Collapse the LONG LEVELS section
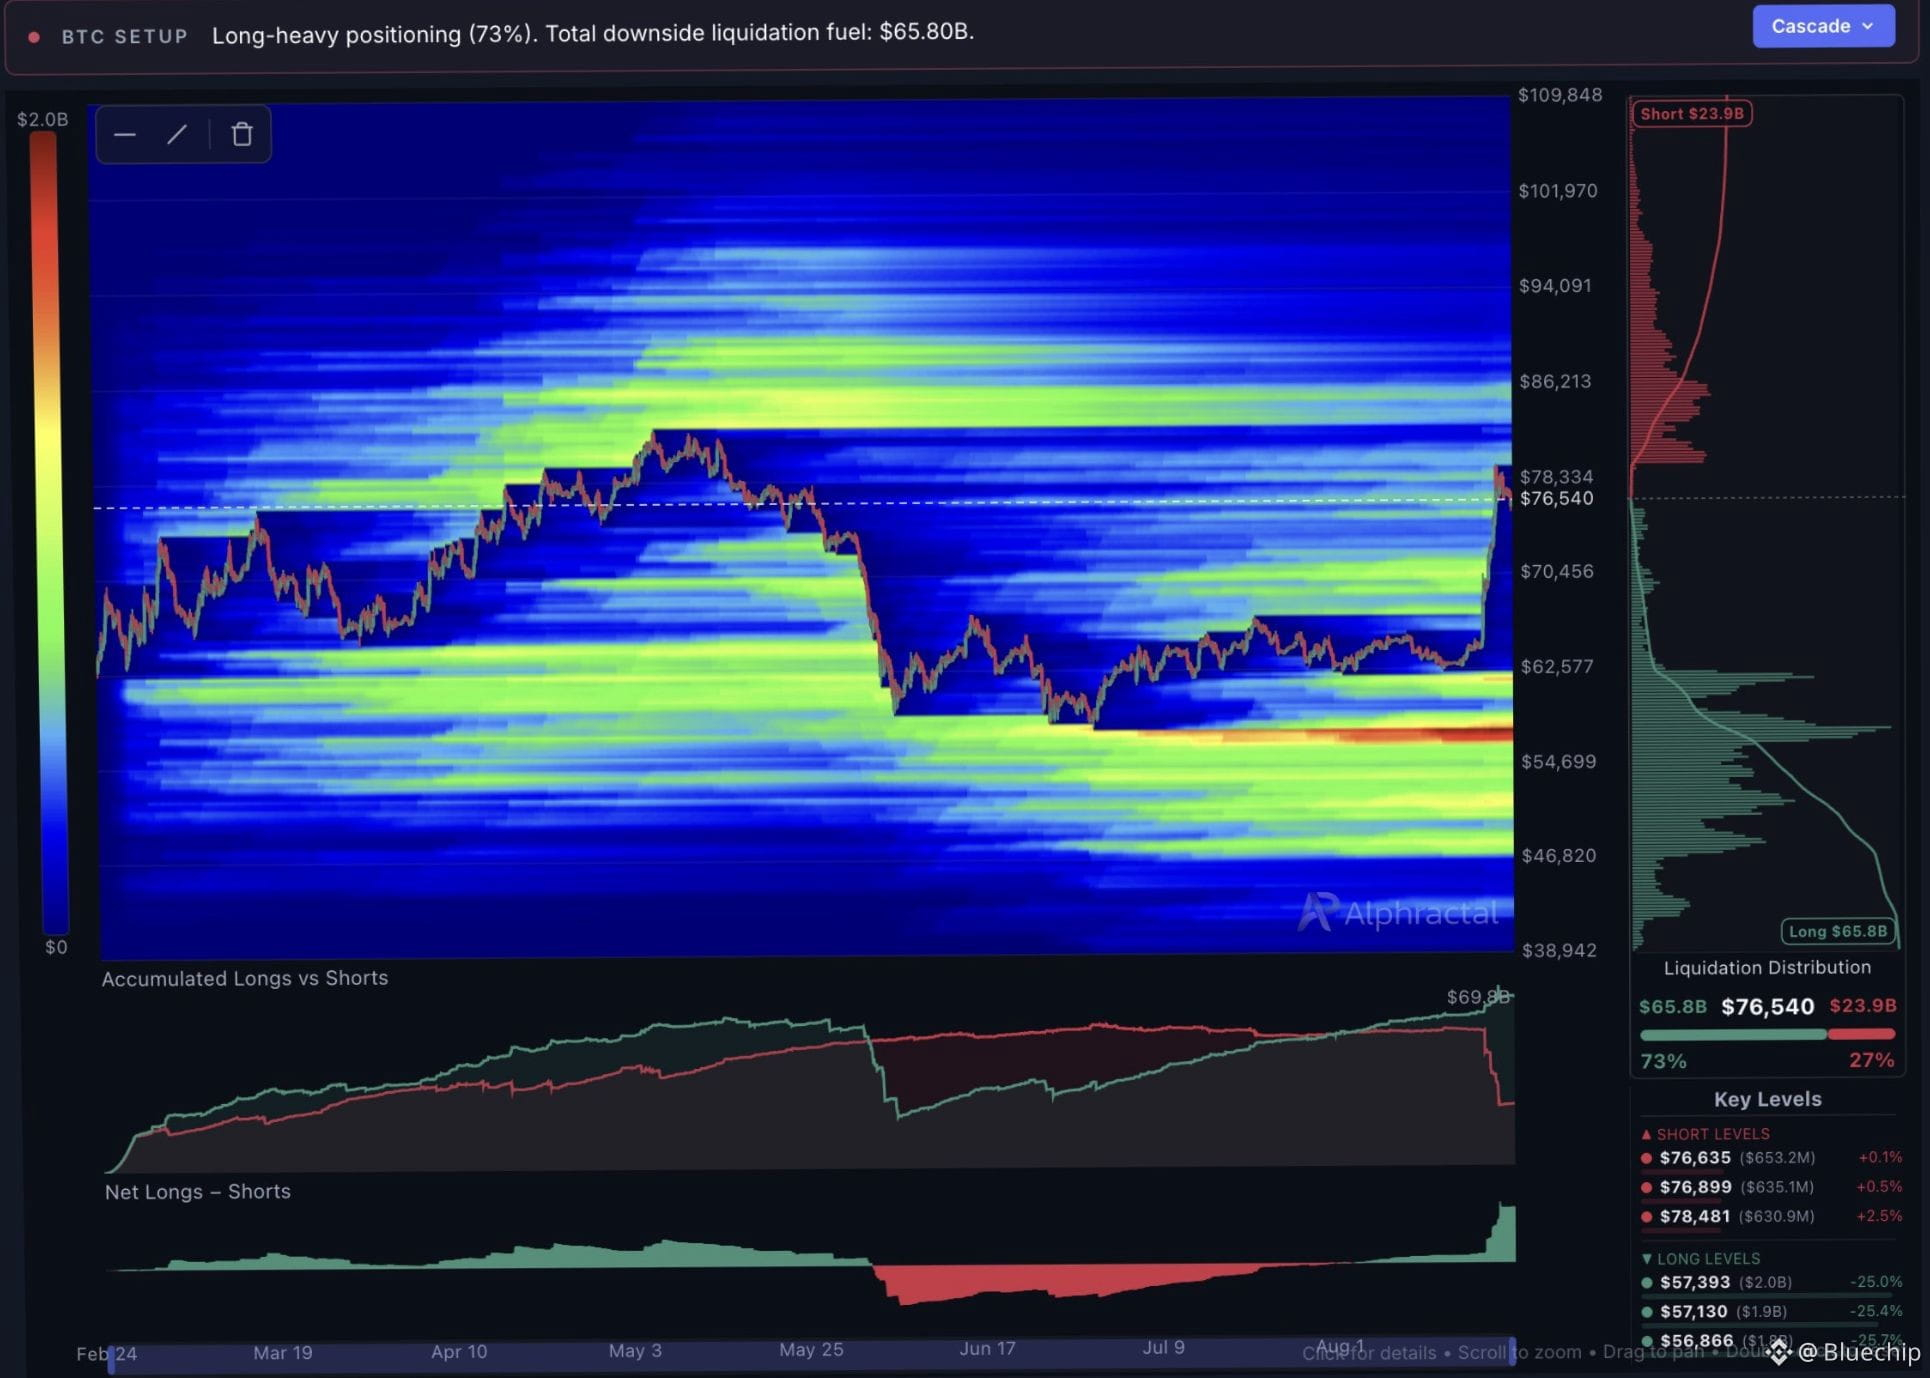1930x1378 pixels. pyautogui.click(x=1701, y=1259)
